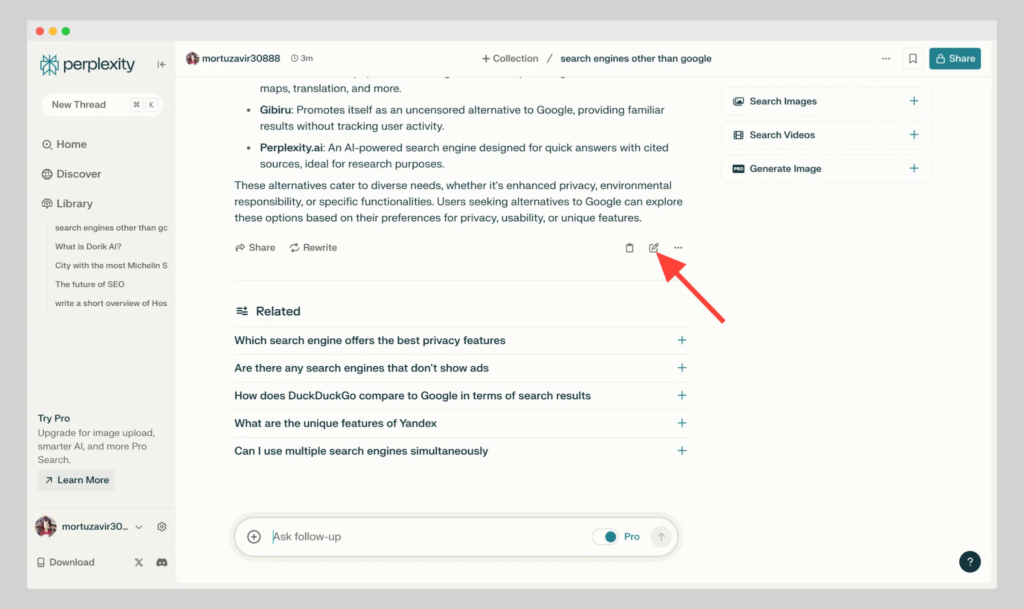Open account settings gear icon
The image size is (1024, 609).
[x=162, y=527]
